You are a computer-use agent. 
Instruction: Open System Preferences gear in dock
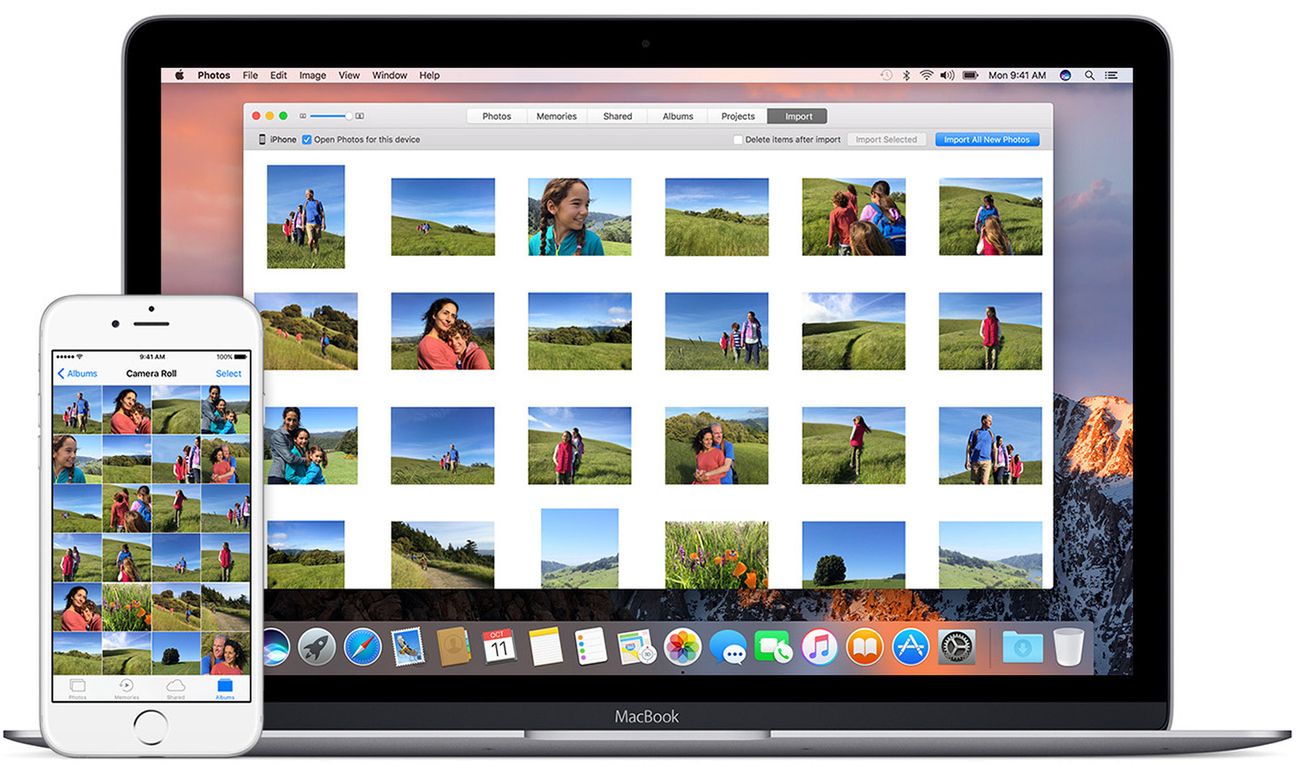coord(957,647)
